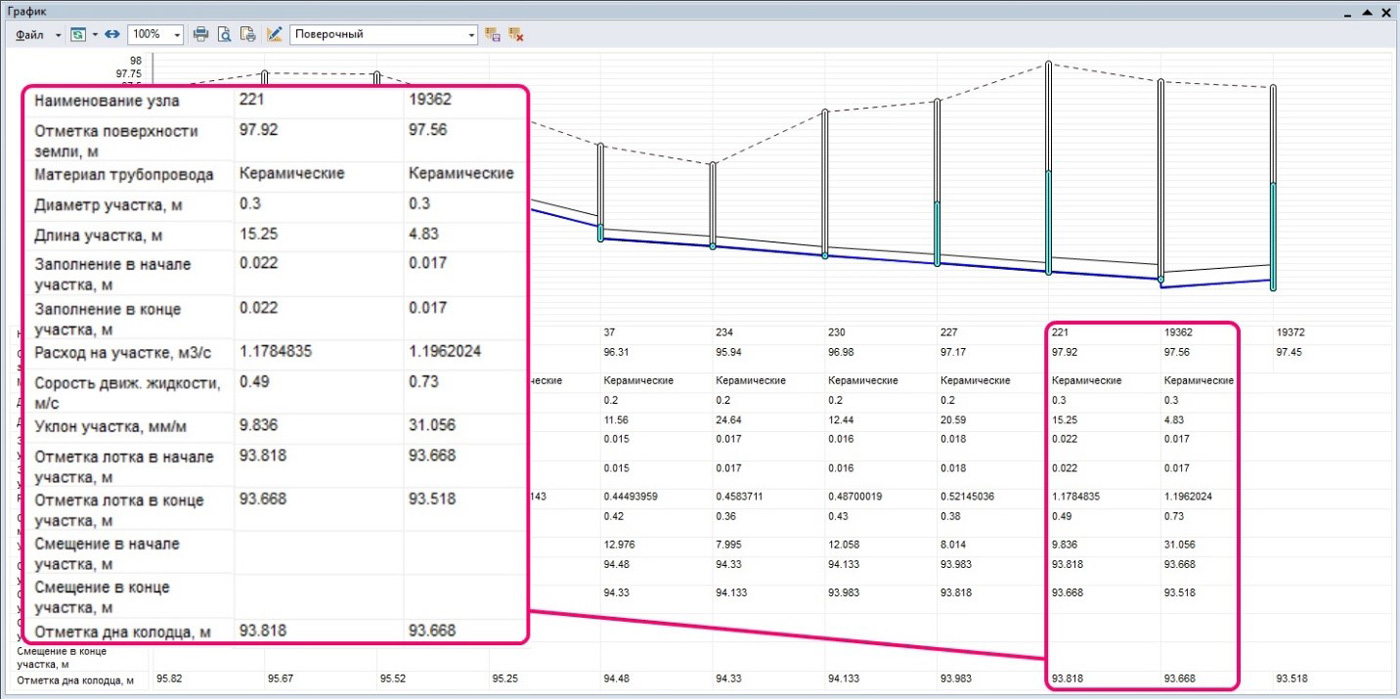Select well bottom elevation 95.82
Viewport: 1400px width, 699px height.
[170, 679]
